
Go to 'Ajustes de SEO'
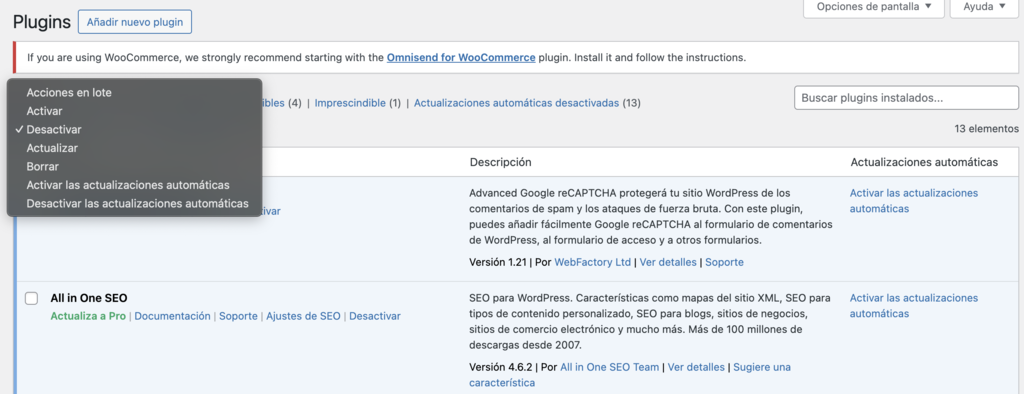click(x=303, y=316)
